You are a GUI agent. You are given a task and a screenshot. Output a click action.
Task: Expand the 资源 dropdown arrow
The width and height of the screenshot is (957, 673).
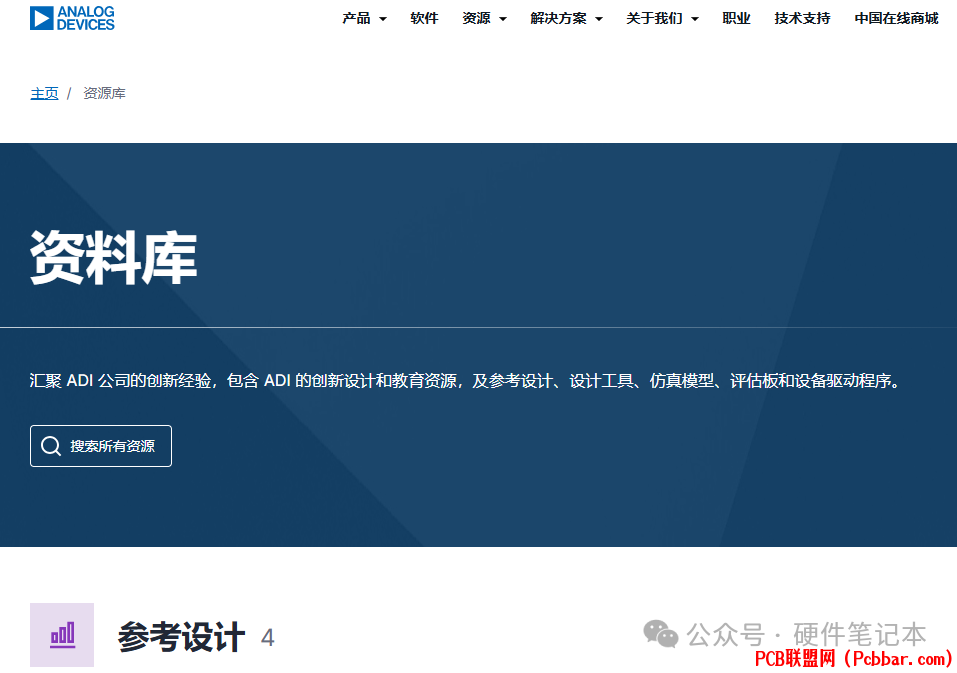(x=503, y=19)
